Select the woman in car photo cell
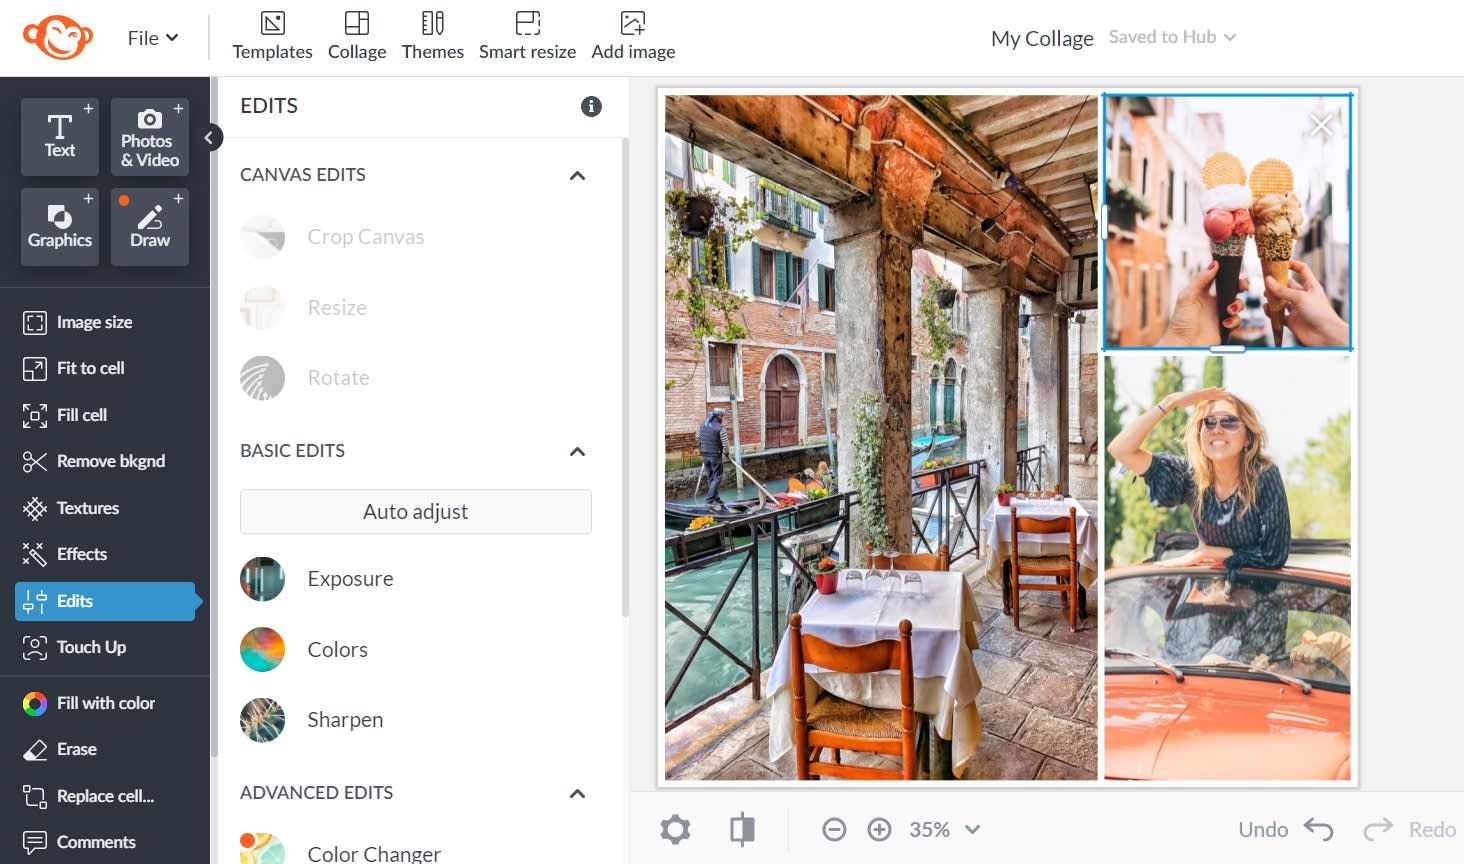This screenshot has height=864, width=1464. pos(1227,567)
